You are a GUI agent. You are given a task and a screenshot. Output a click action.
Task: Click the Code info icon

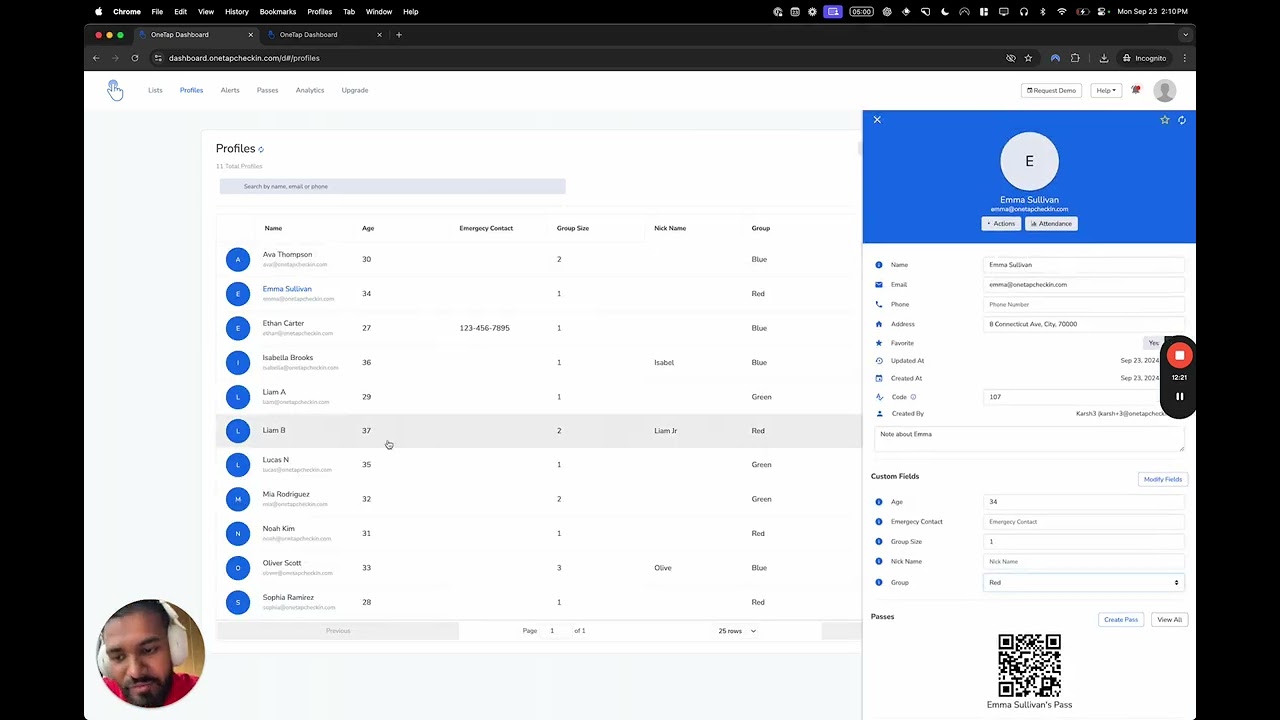click(x=913, y=397)
